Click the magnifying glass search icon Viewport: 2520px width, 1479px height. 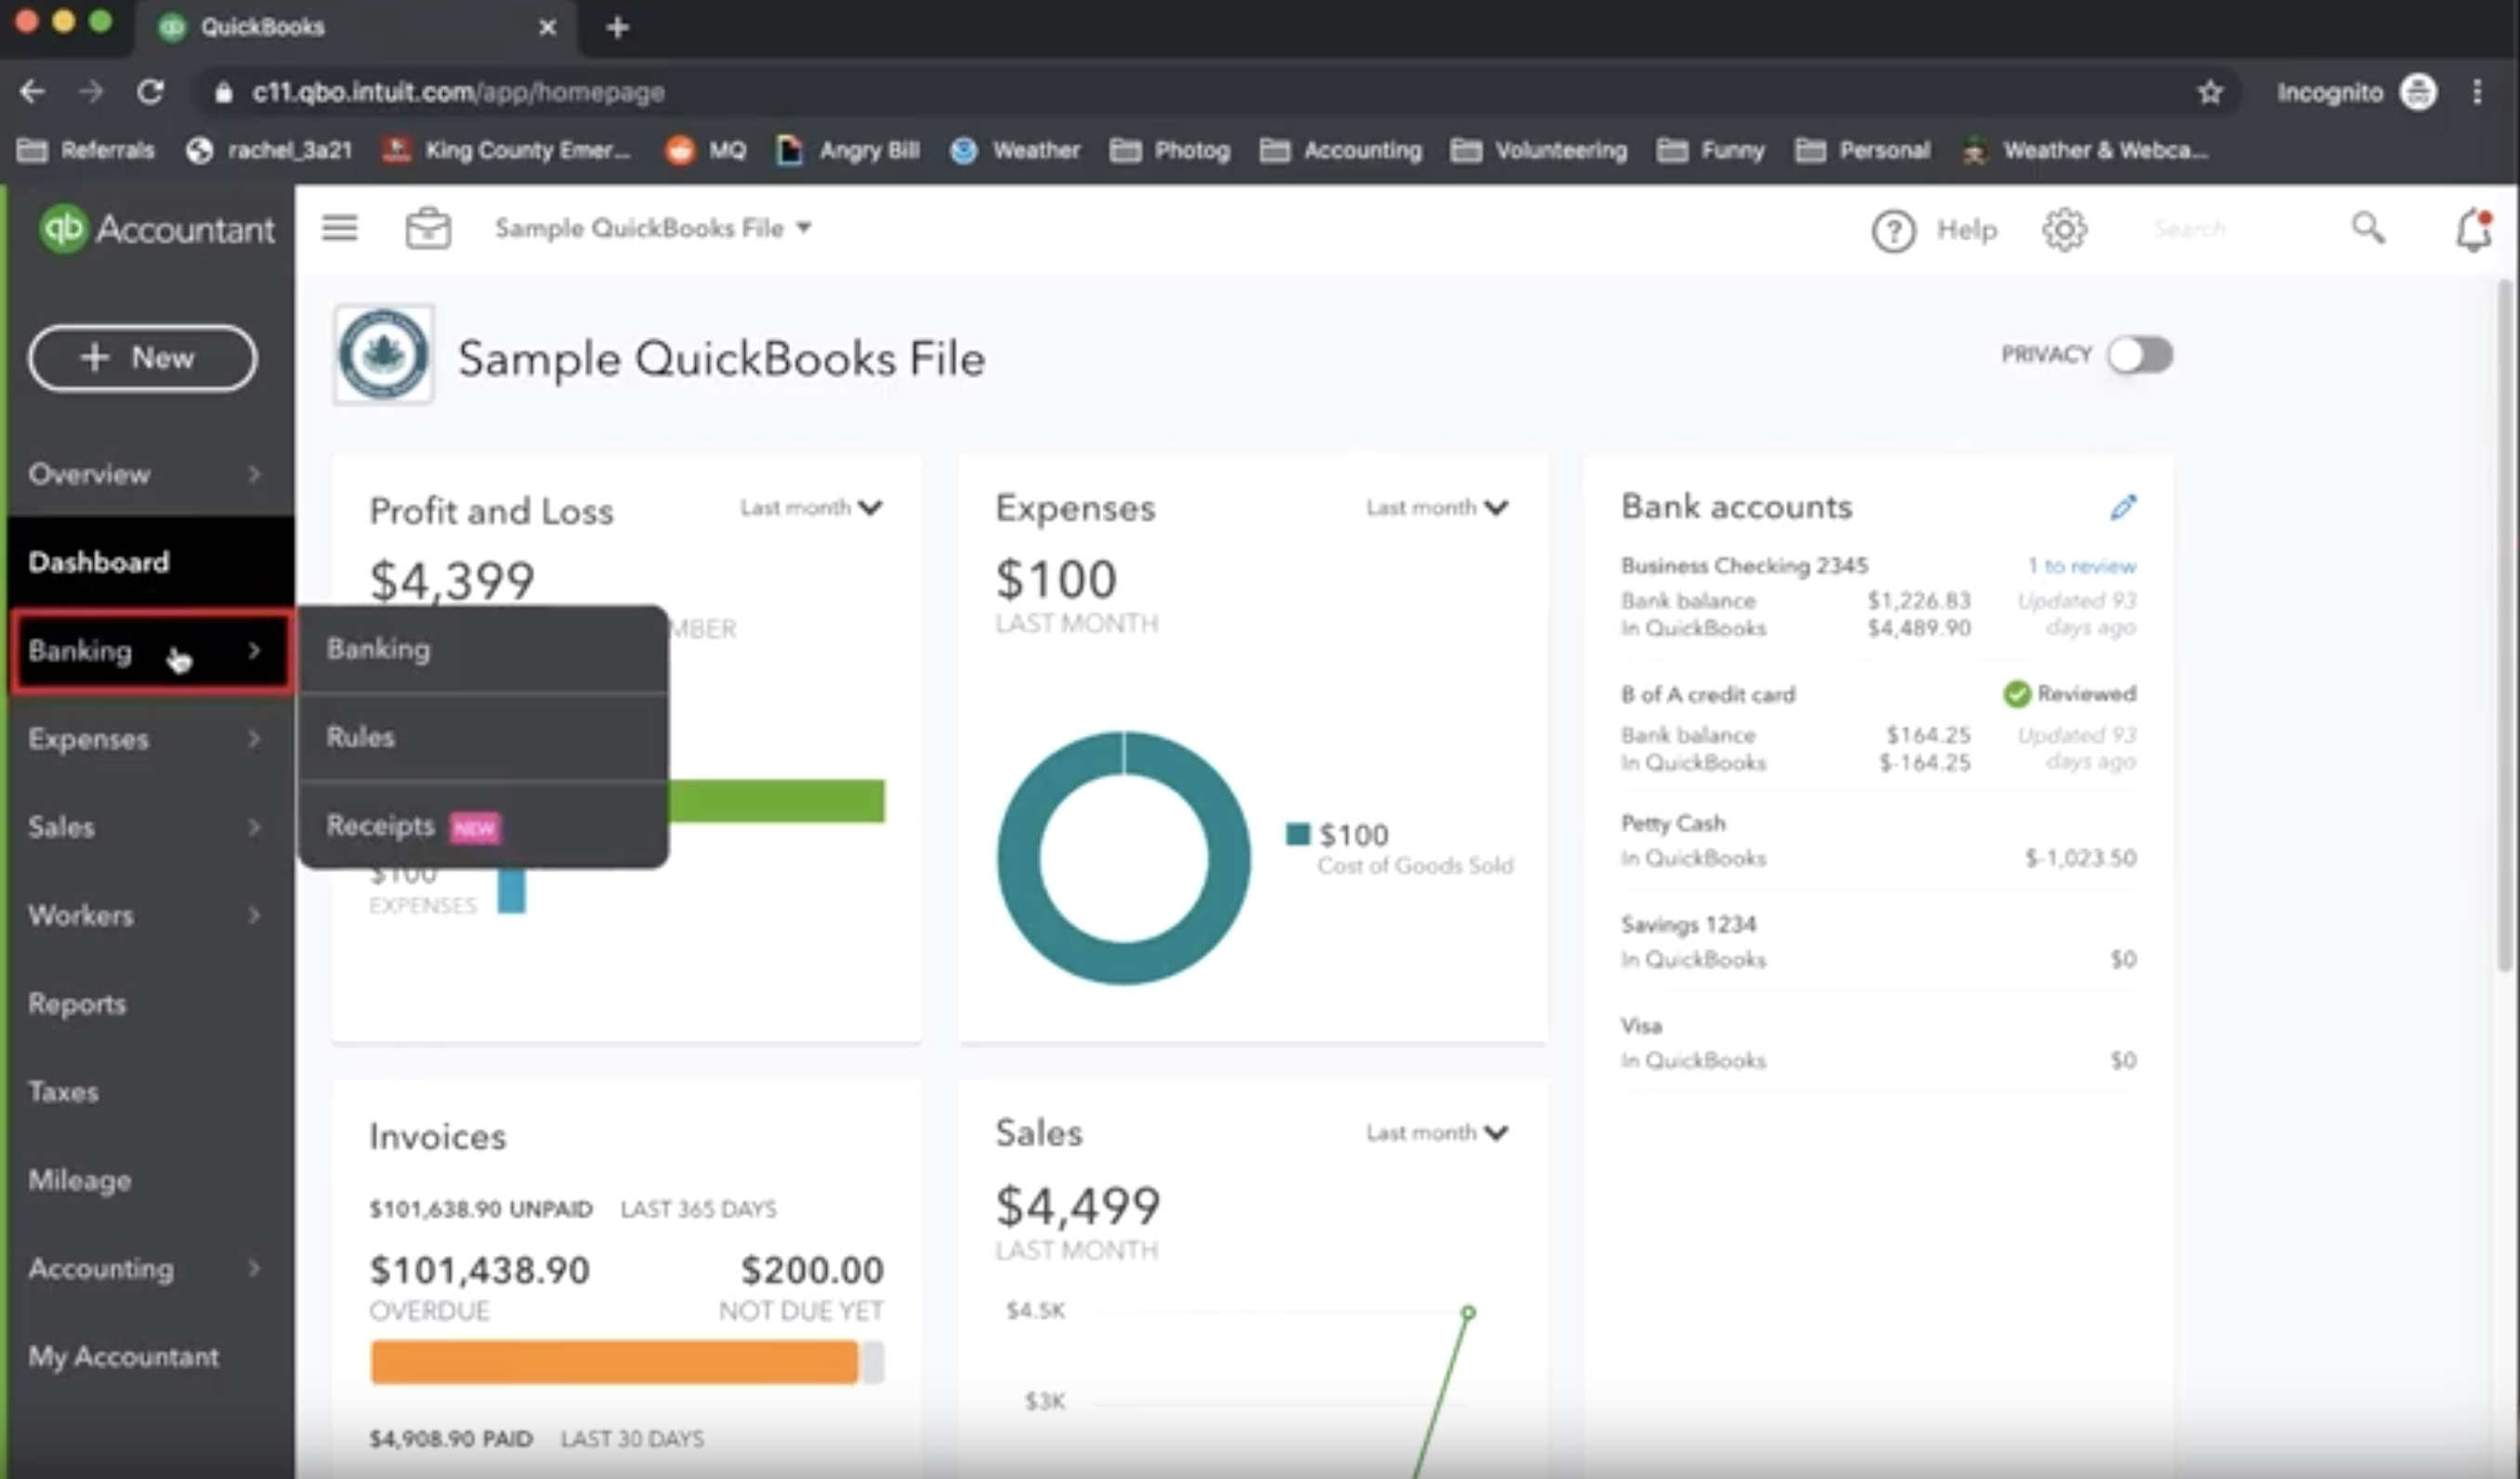click(2367, 228)
